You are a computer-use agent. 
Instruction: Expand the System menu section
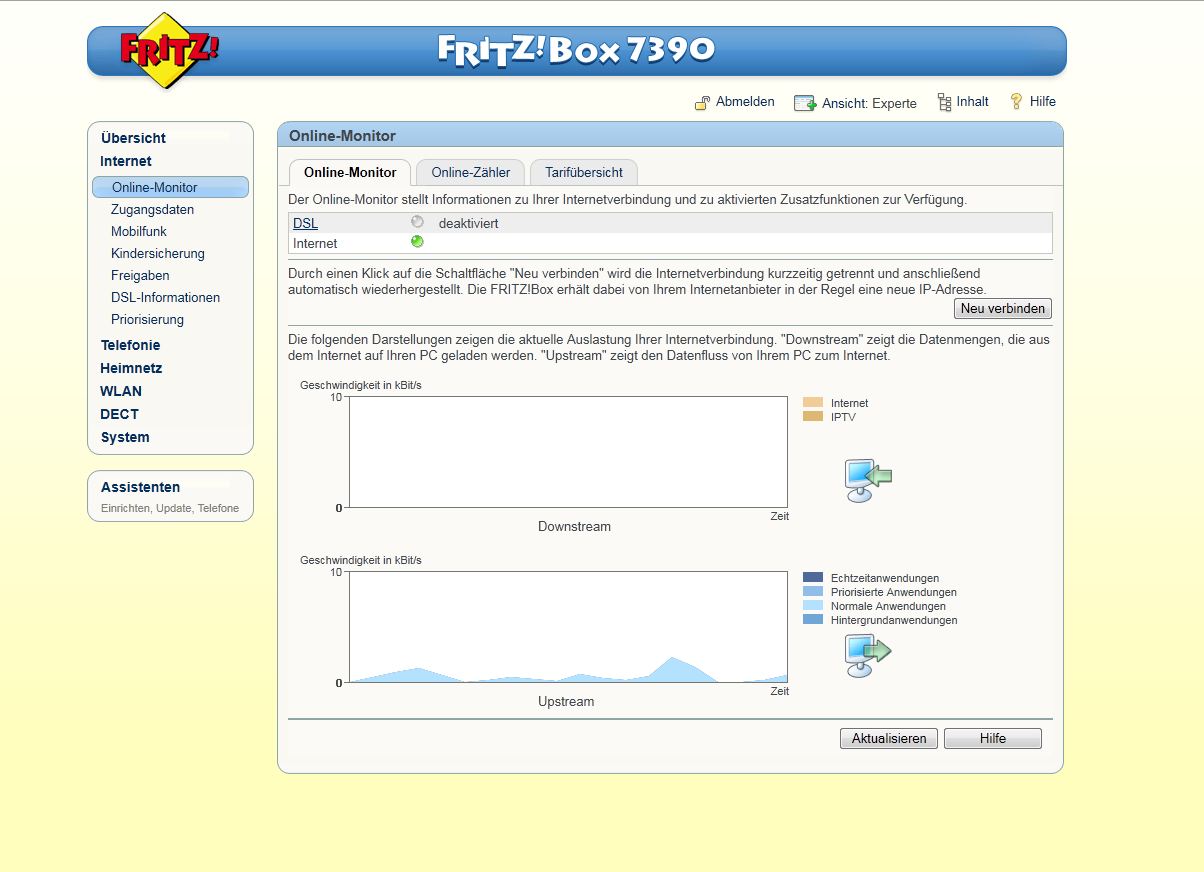pos(125,437)
